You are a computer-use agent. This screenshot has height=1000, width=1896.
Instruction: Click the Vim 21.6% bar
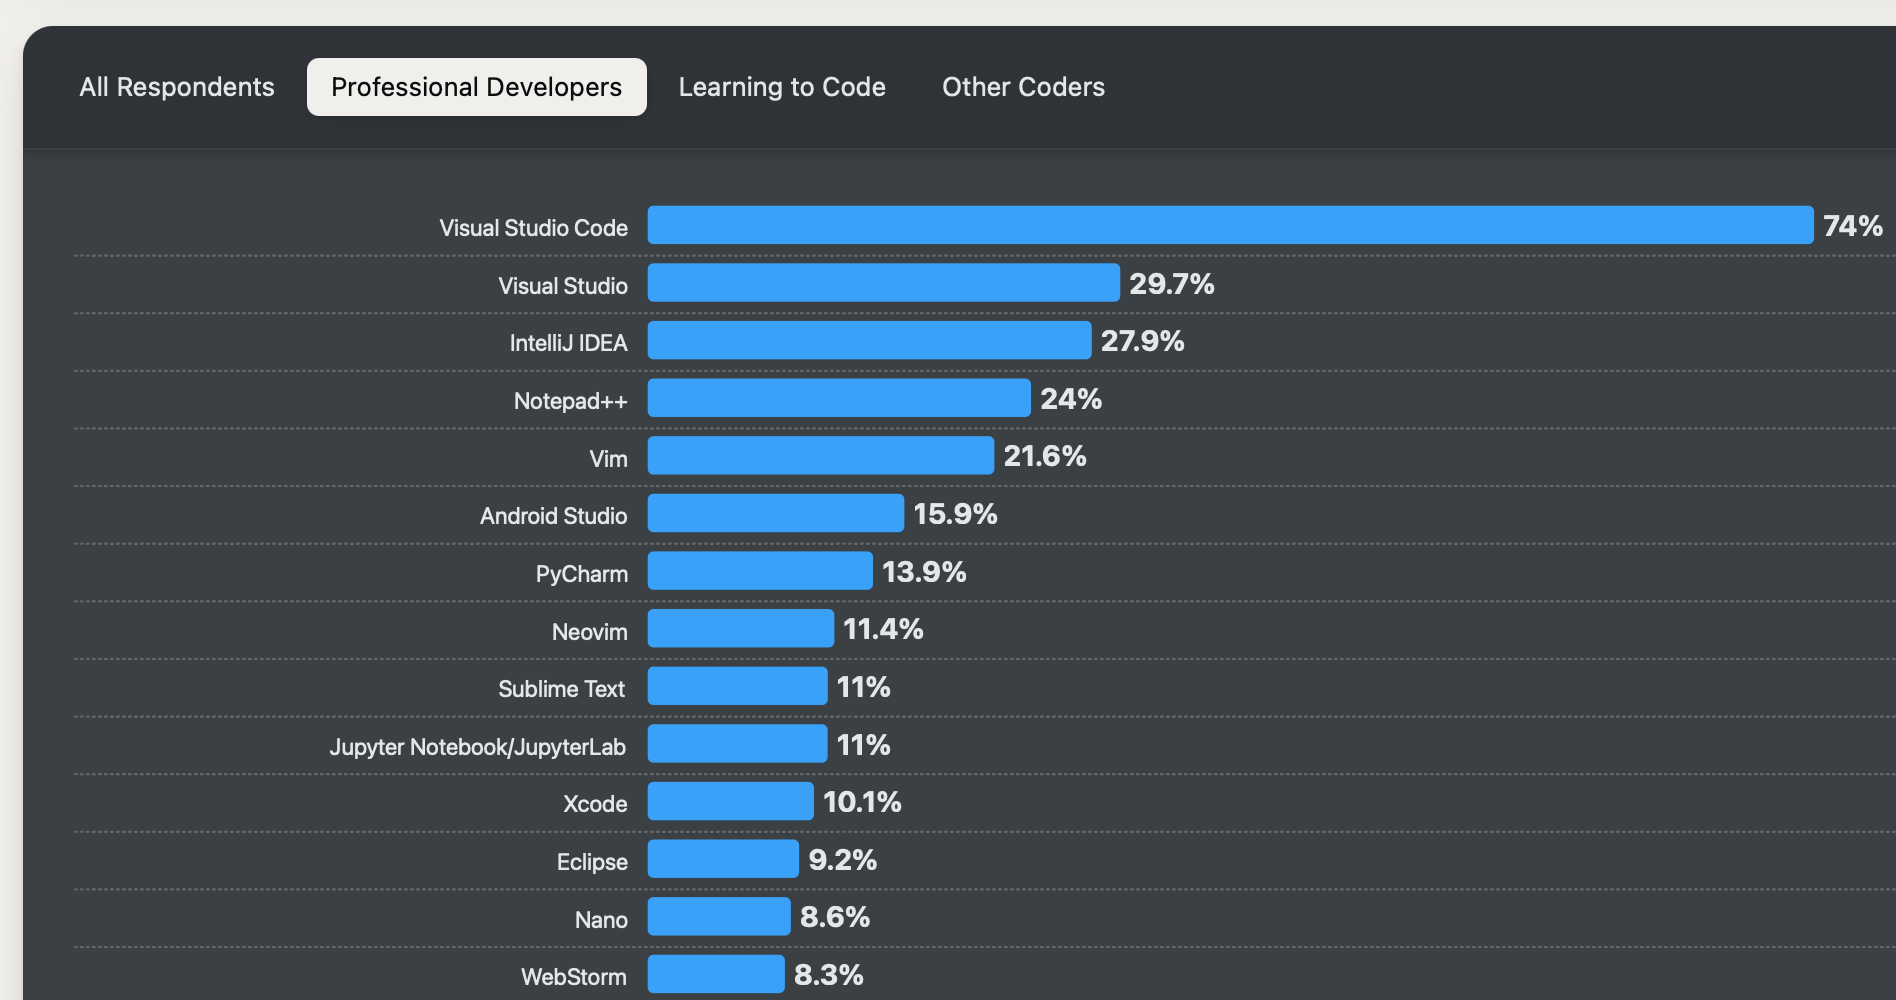(821, 455)
